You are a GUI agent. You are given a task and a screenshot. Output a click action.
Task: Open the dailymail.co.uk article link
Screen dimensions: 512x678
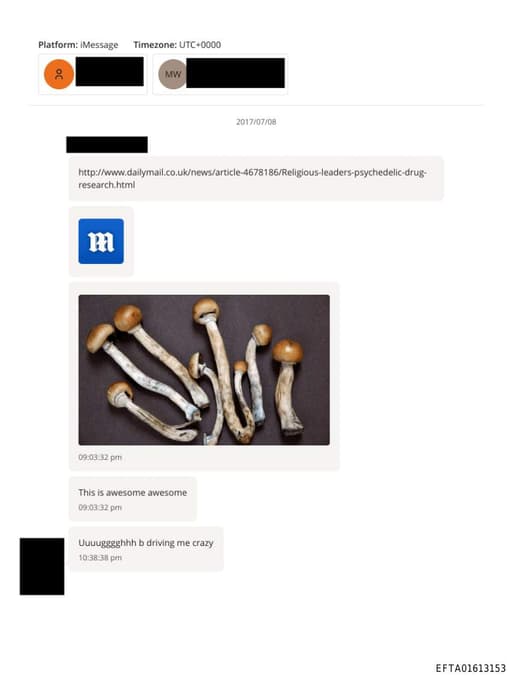pyautogui.click(x=252, y=179)
